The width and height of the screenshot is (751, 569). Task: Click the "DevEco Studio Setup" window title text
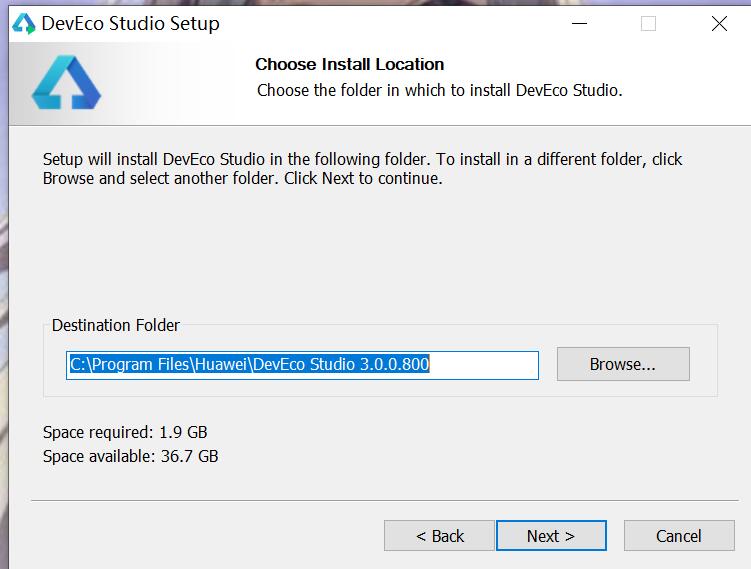(x=130, y=24)
